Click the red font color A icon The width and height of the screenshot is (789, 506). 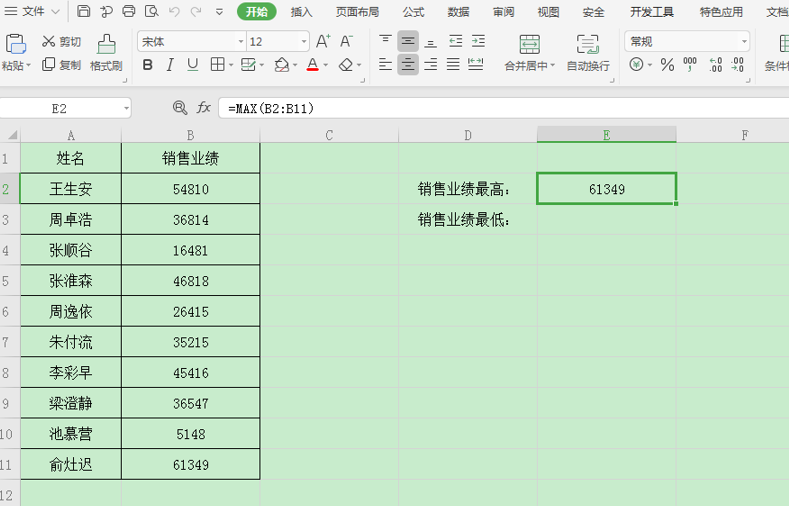[x=312, y=64]
